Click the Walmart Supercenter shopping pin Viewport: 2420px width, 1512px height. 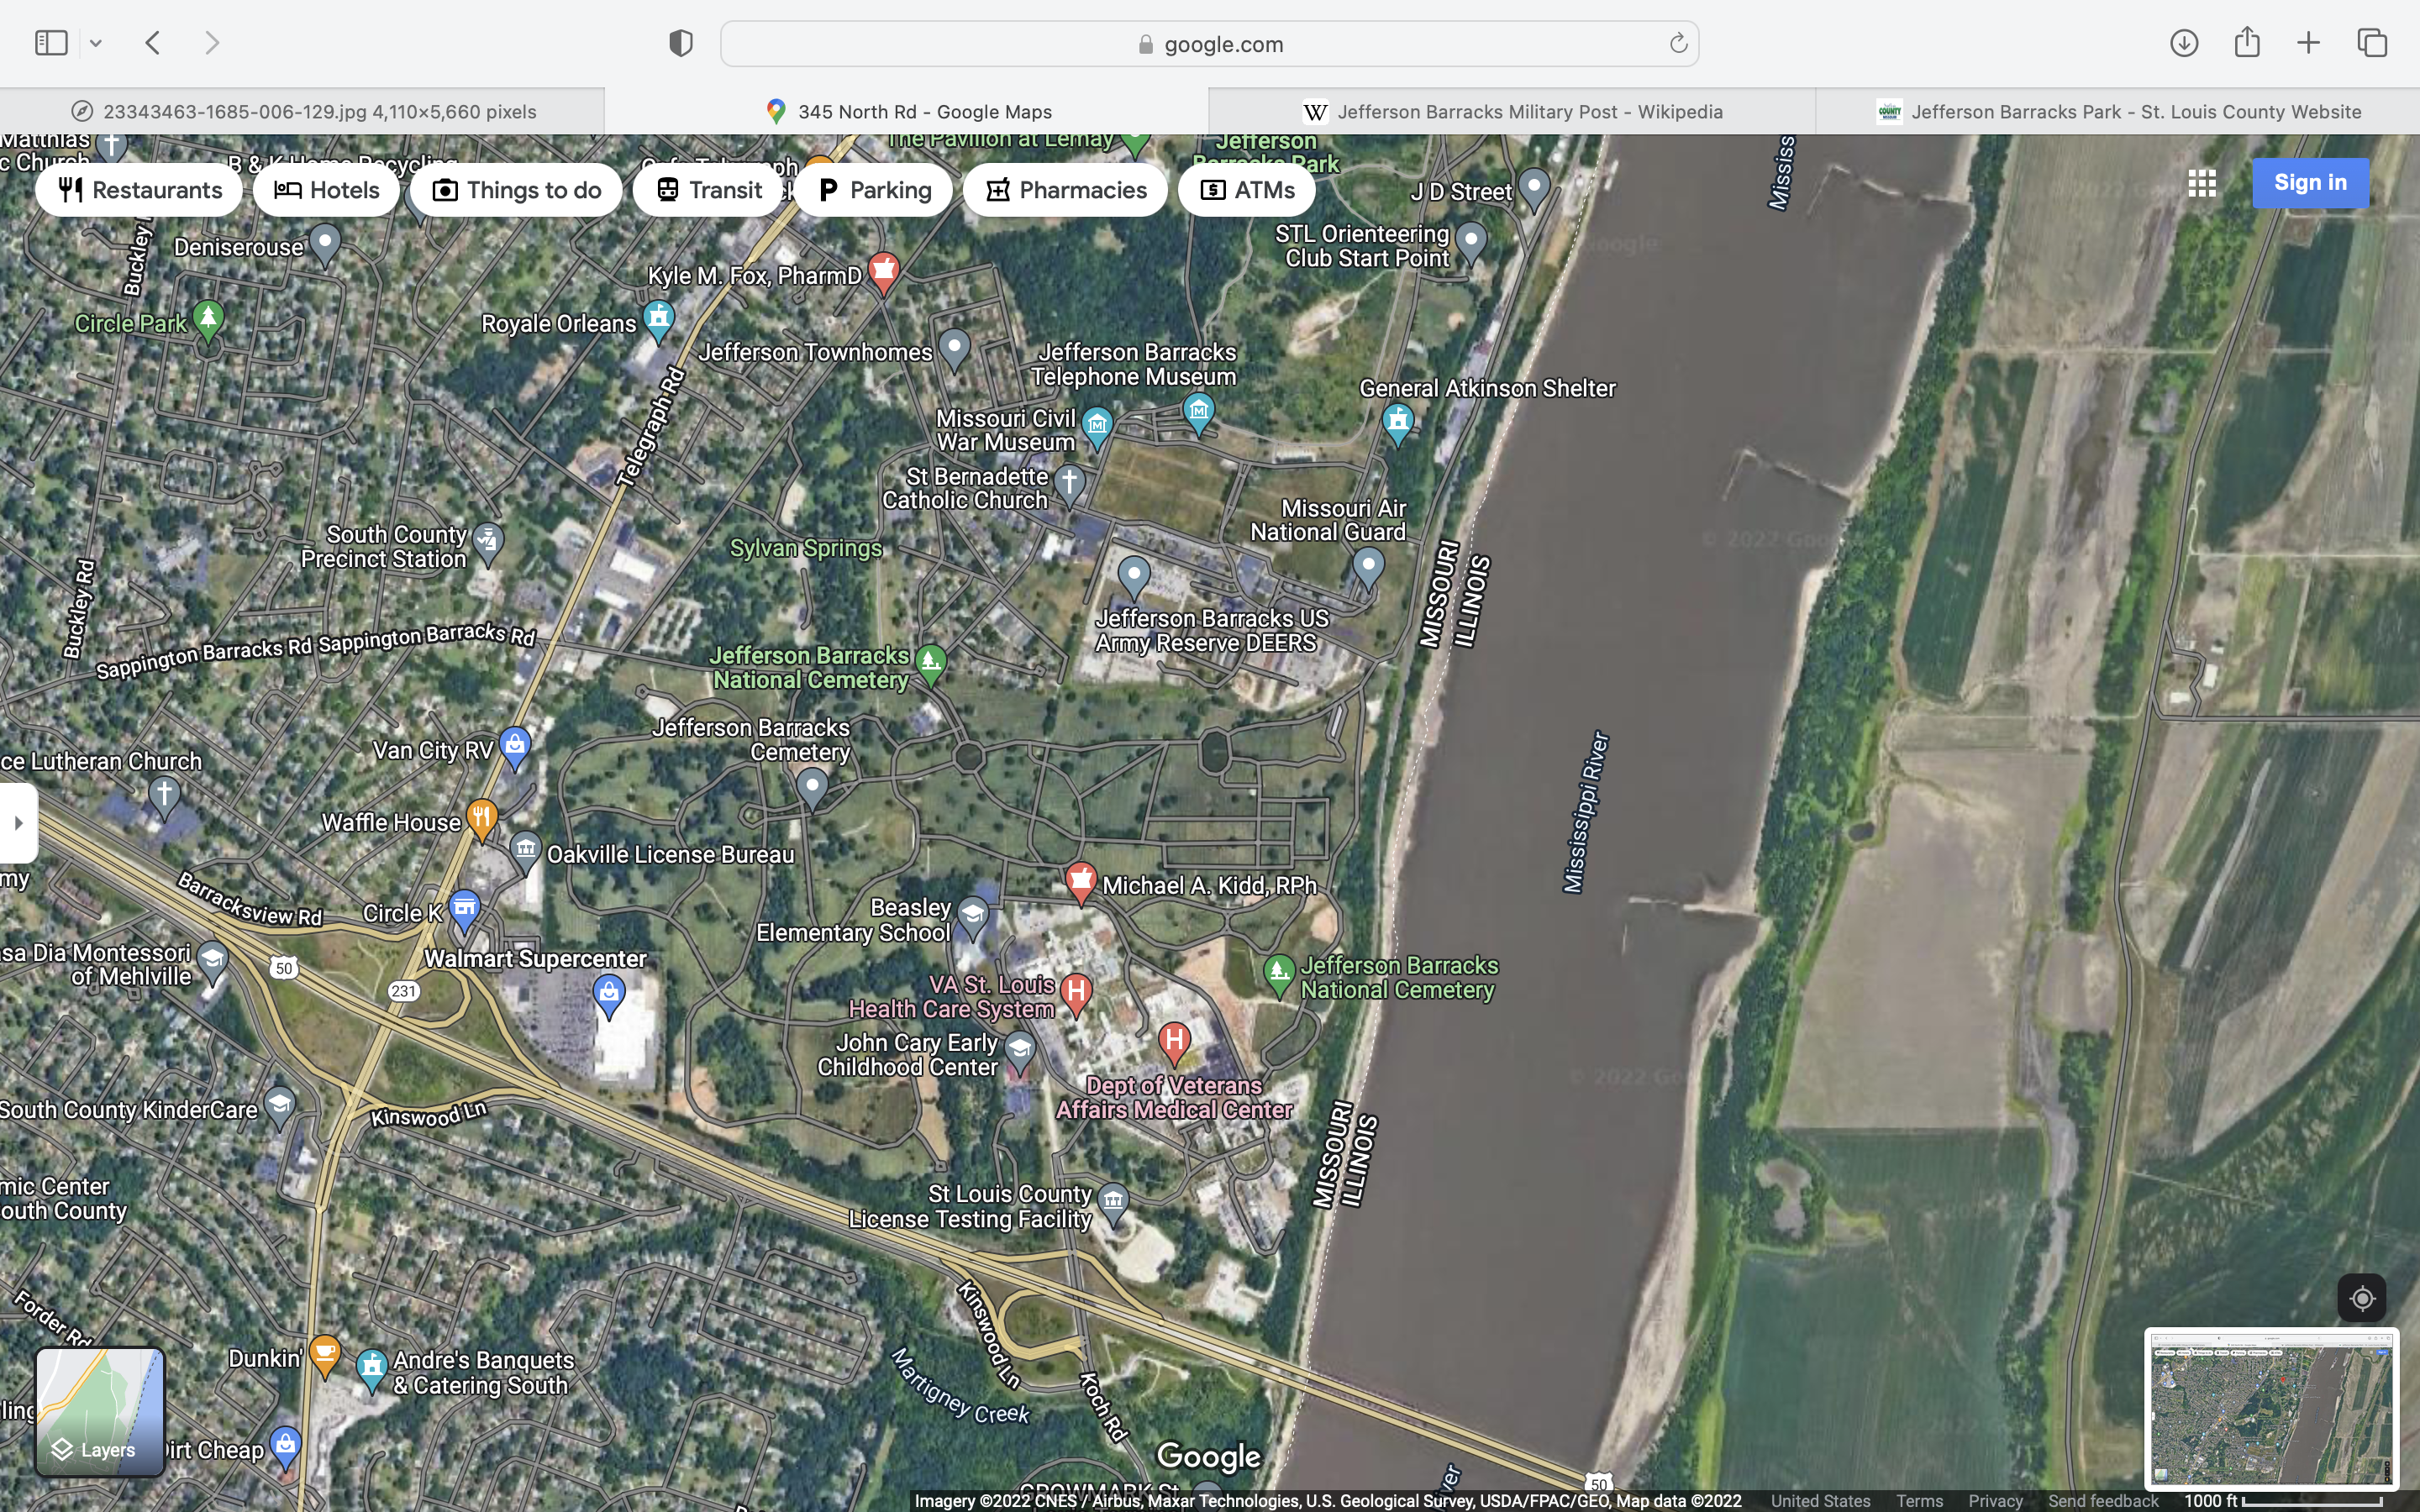pos(609,993)
